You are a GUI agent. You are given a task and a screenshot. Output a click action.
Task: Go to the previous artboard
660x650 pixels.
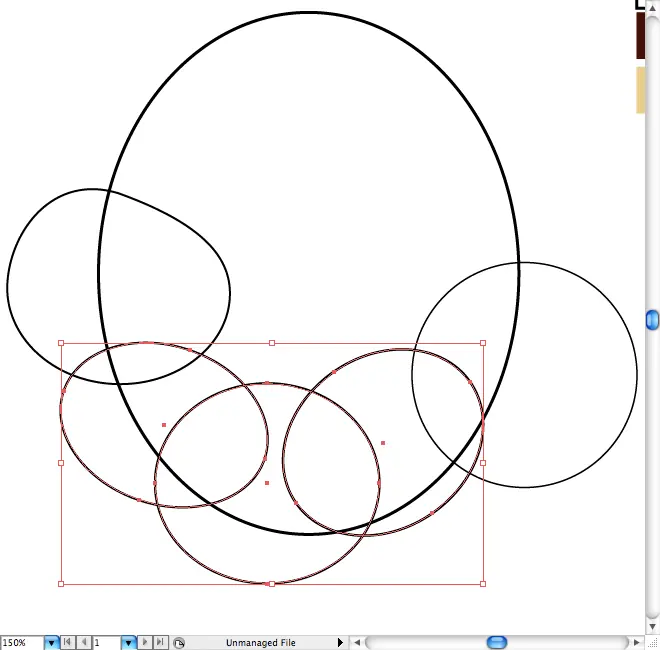(x=84, y=642)
